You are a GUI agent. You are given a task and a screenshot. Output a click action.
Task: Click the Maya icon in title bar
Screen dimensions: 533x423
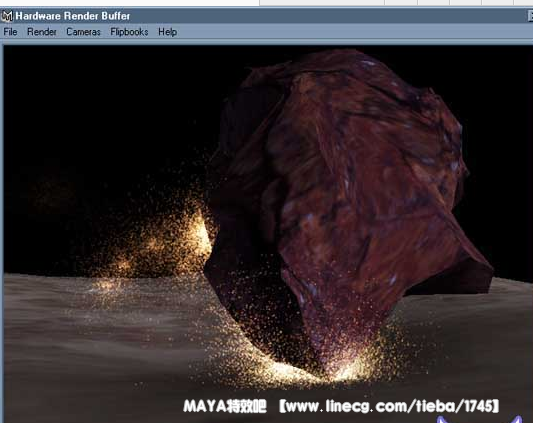tap(7, 16)
